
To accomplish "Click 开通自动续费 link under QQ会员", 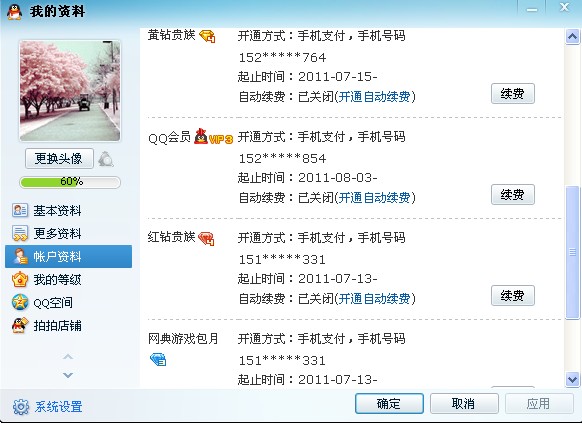I will [374, 198].
